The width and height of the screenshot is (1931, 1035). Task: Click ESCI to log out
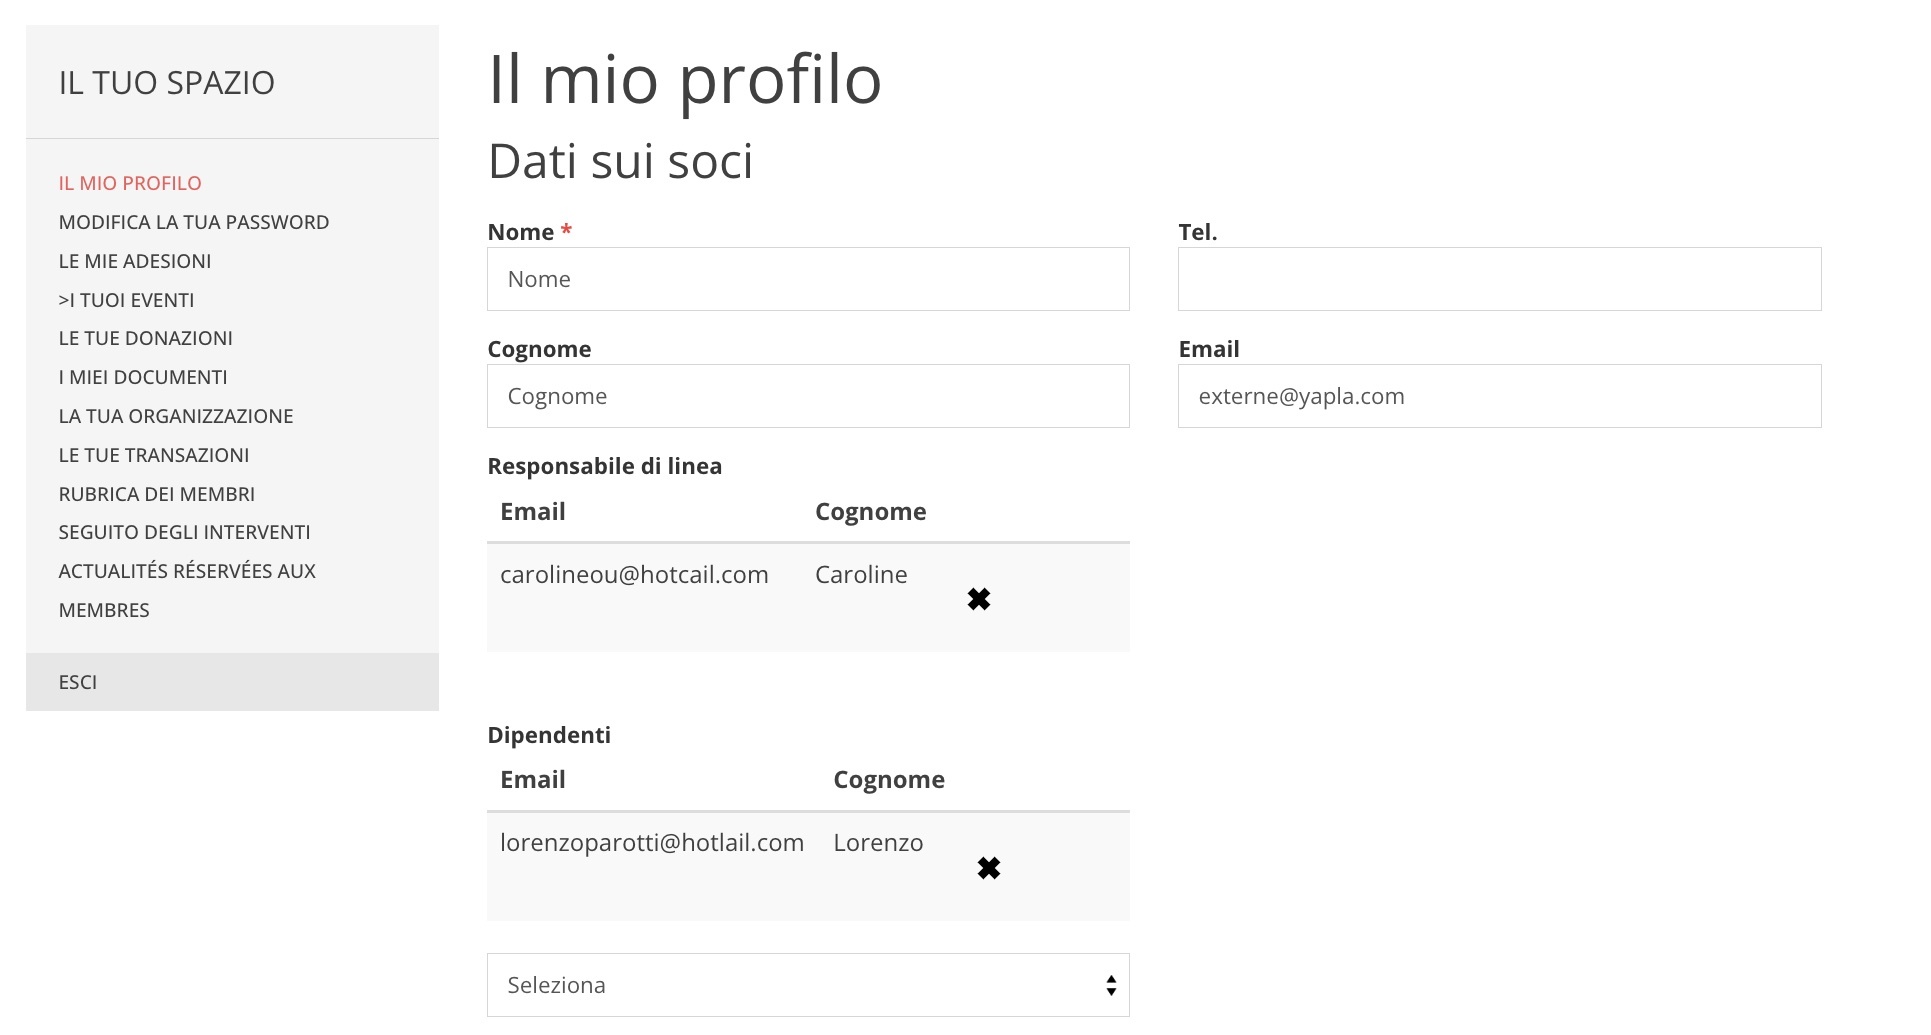click(77, 682)
